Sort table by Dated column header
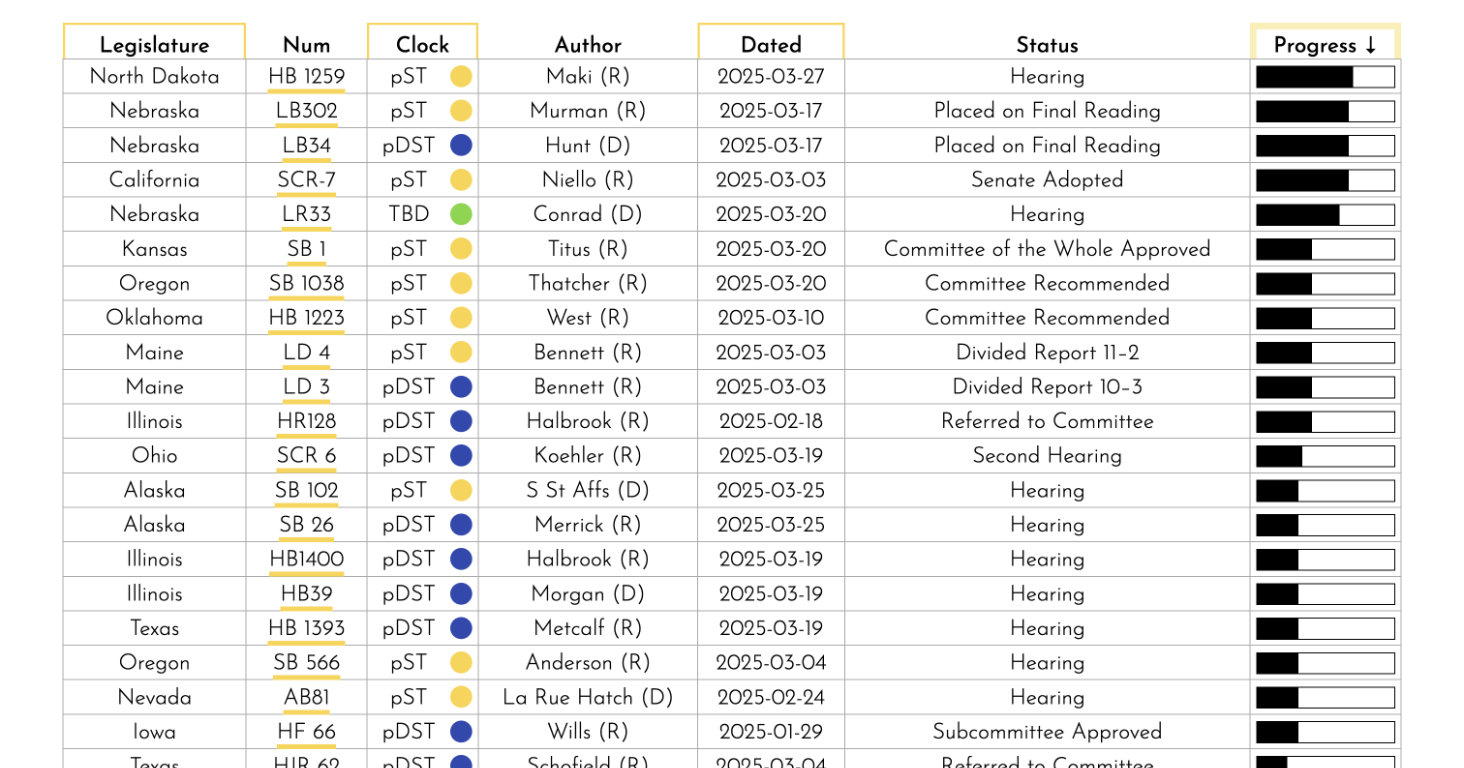This screenshot has width=1464, height=768. (x=771, y=45)
